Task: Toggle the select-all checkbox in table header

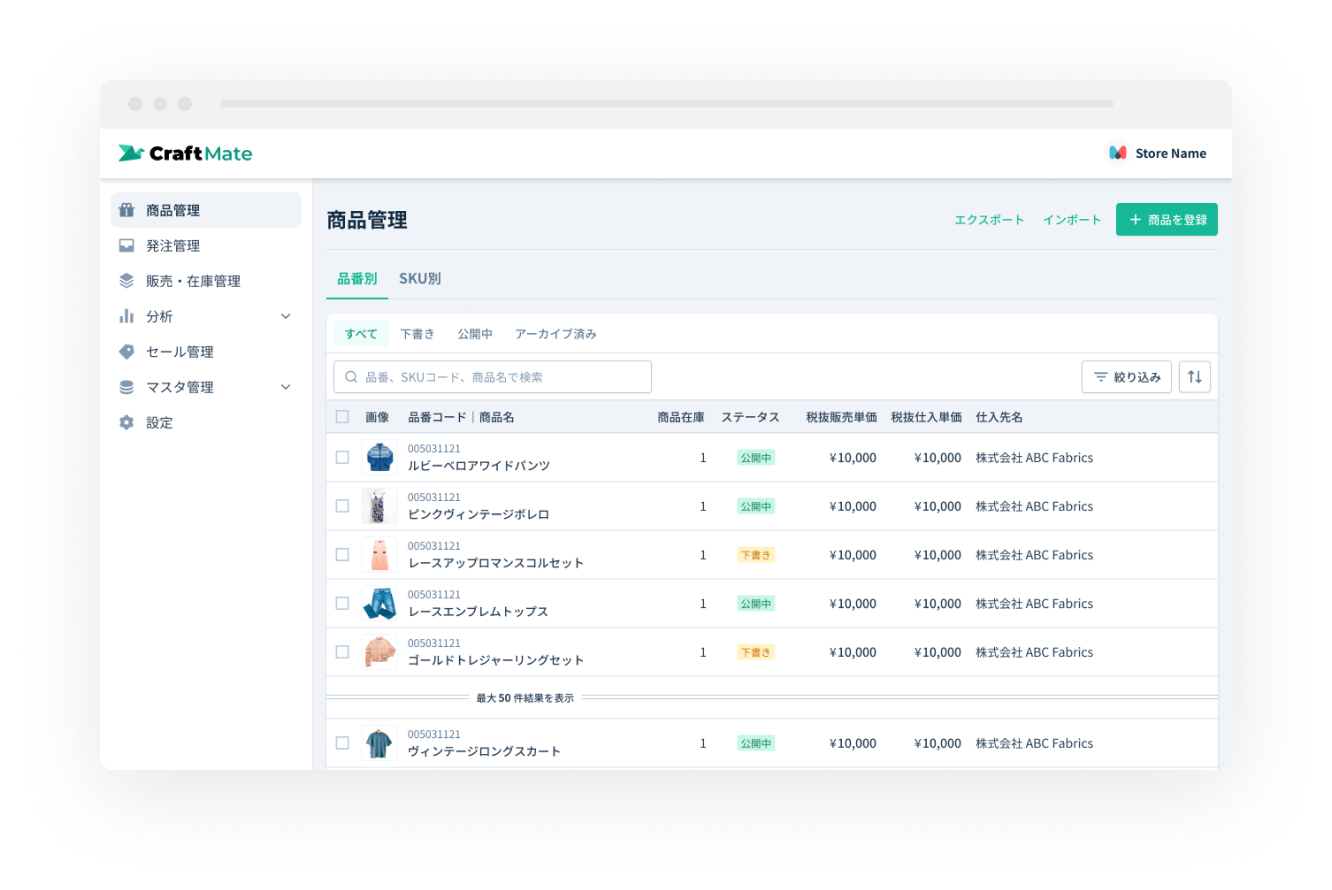Action: coord(342,417)
